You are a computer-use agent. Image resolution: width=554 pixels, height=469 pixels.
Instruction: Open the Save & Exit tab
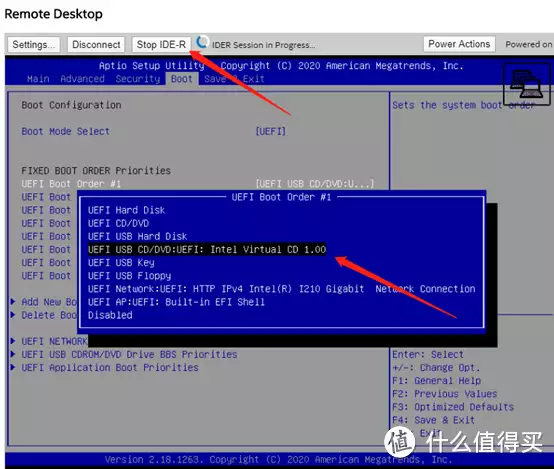click(x=234, y=78)
